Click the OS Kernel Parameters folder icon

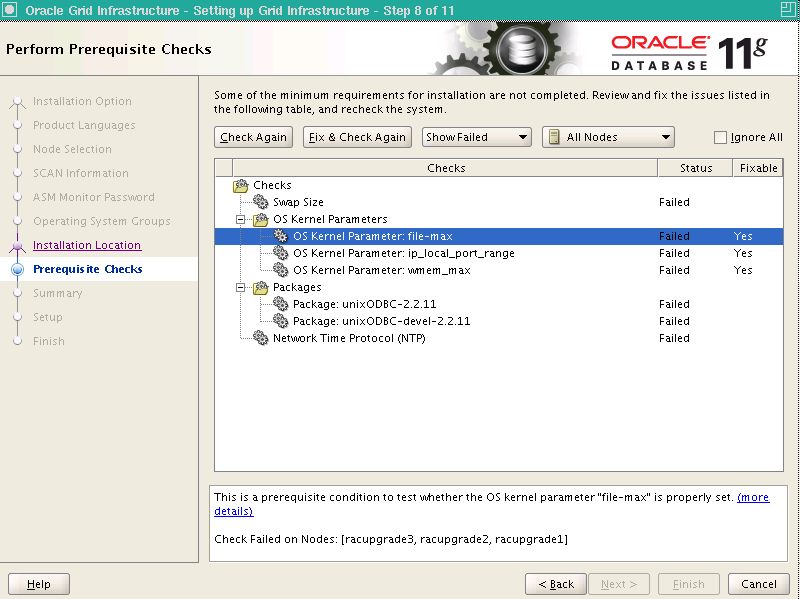pos(261,219)
